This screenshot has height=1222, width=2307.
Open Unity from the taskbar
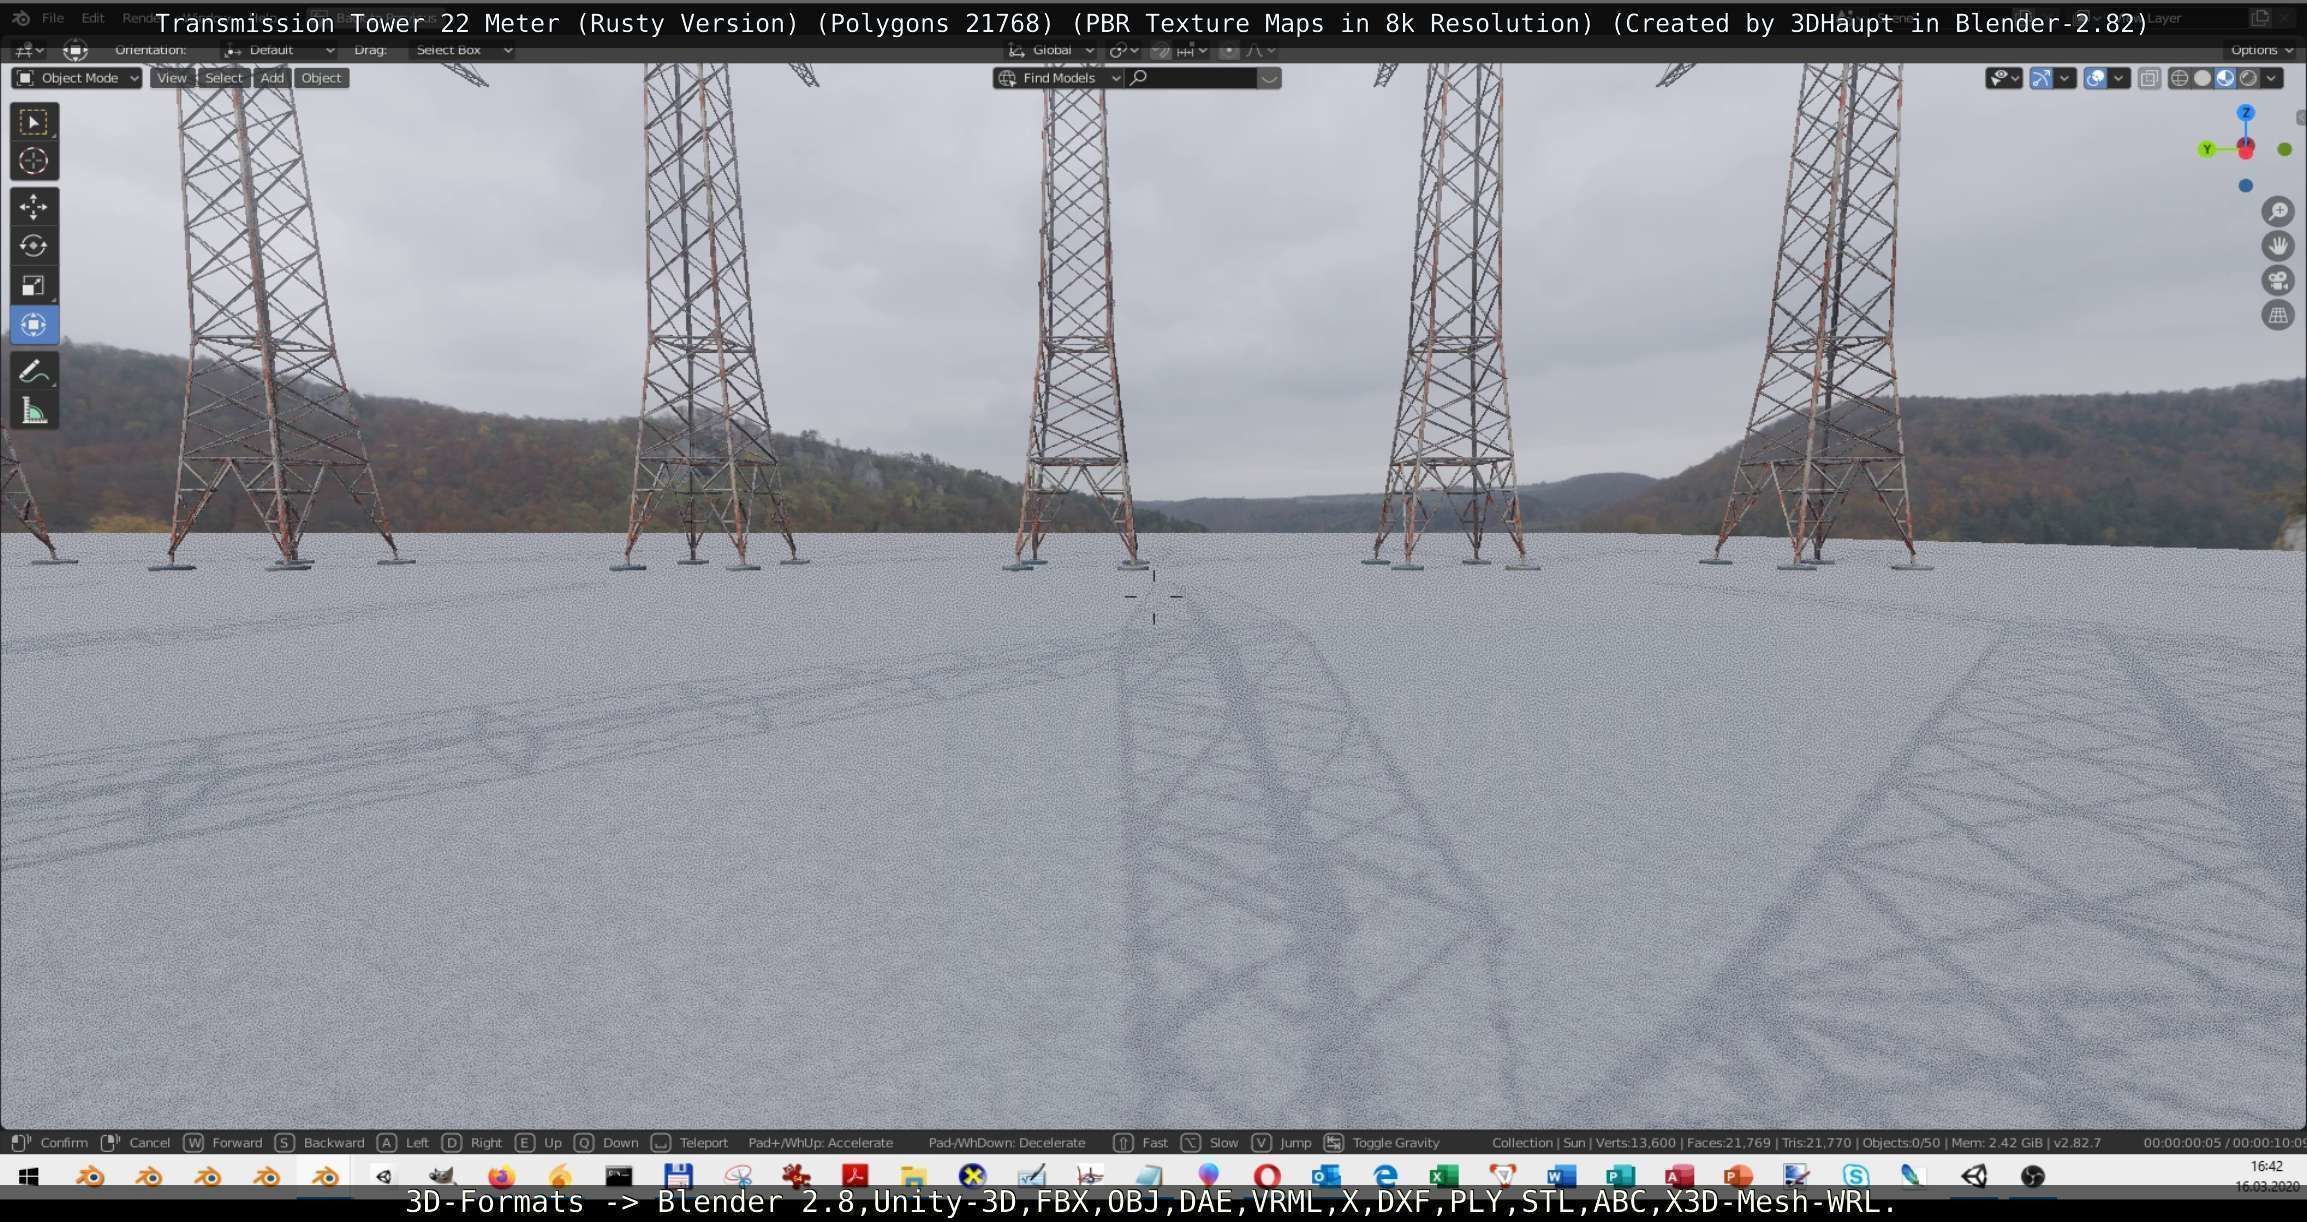[x=1974, y=1176]
